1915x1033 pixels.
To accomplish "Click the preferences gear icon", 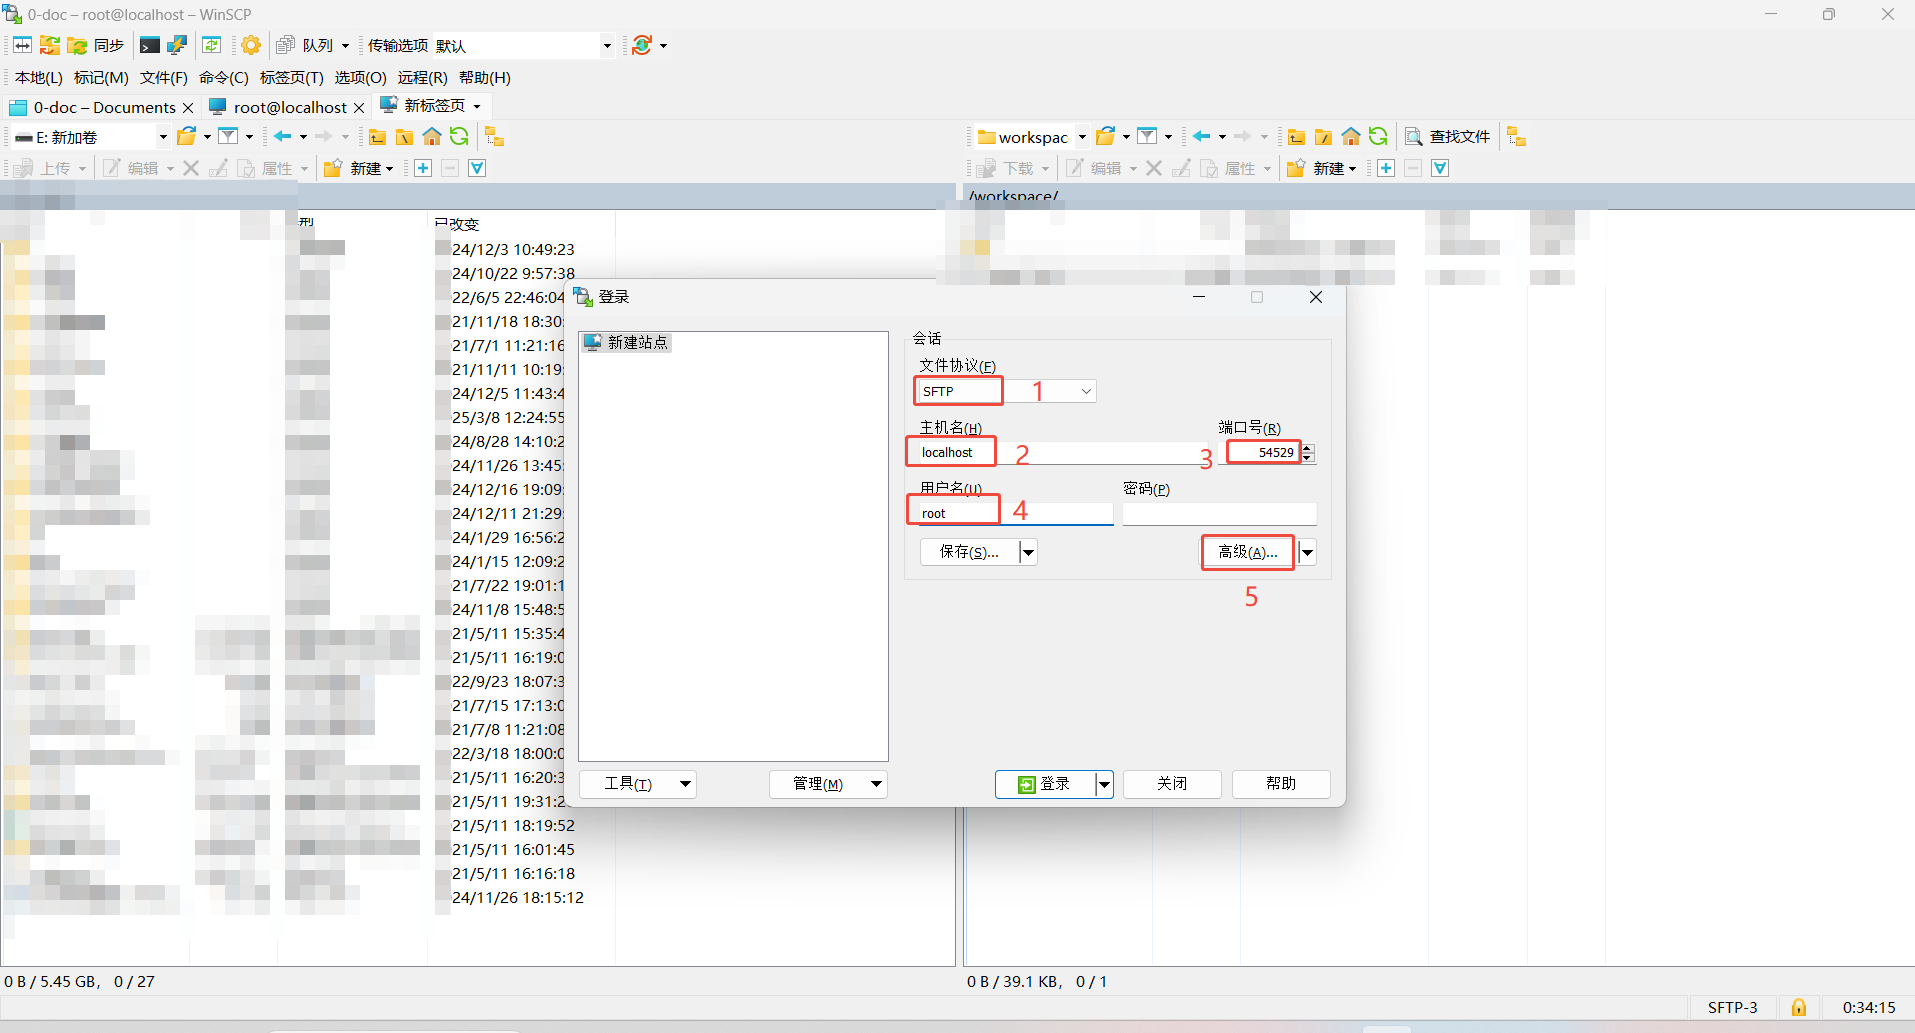I will pos(251,45).
